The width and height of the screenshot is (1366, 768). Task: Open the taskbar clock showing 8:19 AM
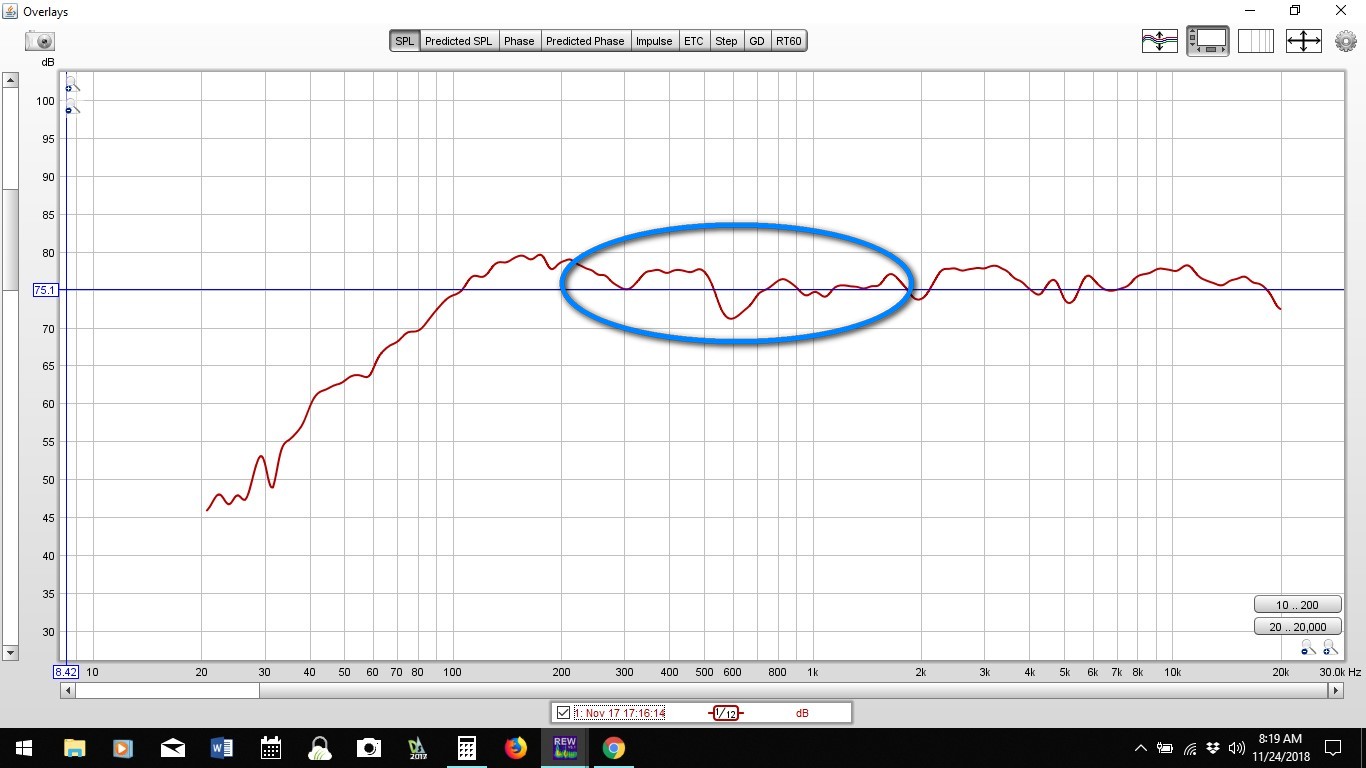1281,748
